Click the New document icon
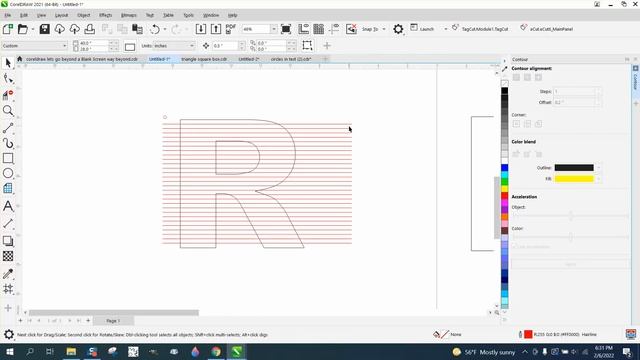Image resolution: width=640 pixels, height=360 pixels. tap(8, 29)
